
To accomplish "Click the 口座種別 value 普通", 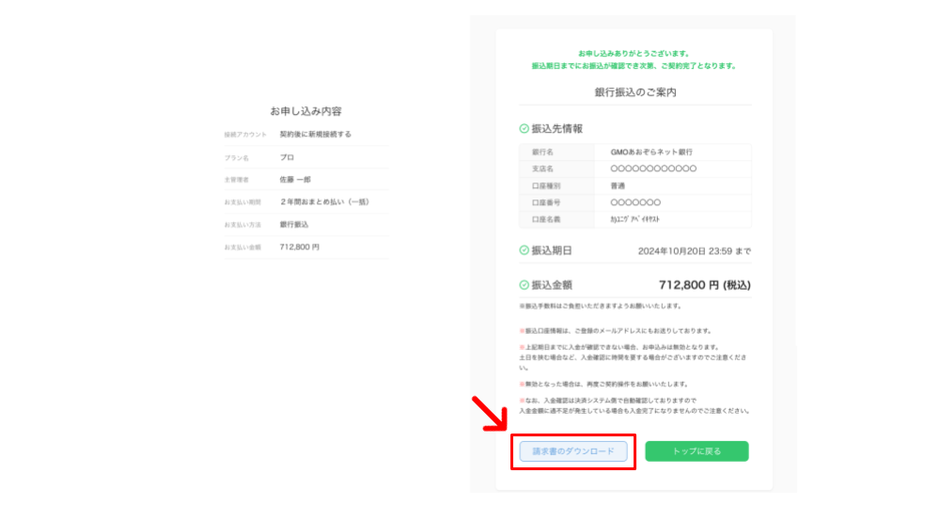I will coord(617,186).
